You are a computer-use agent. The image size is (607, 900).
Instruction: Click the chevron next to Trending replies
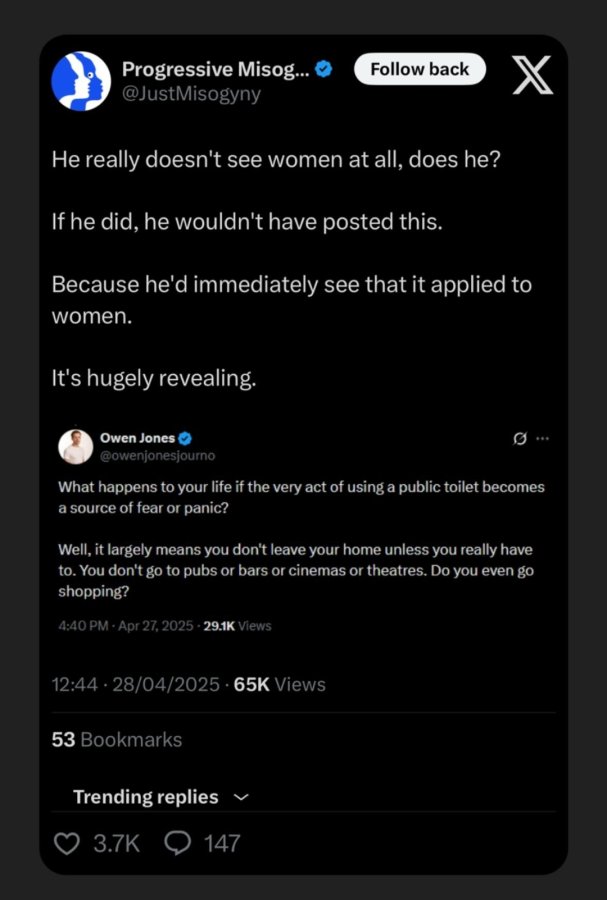tap(242, 797)
